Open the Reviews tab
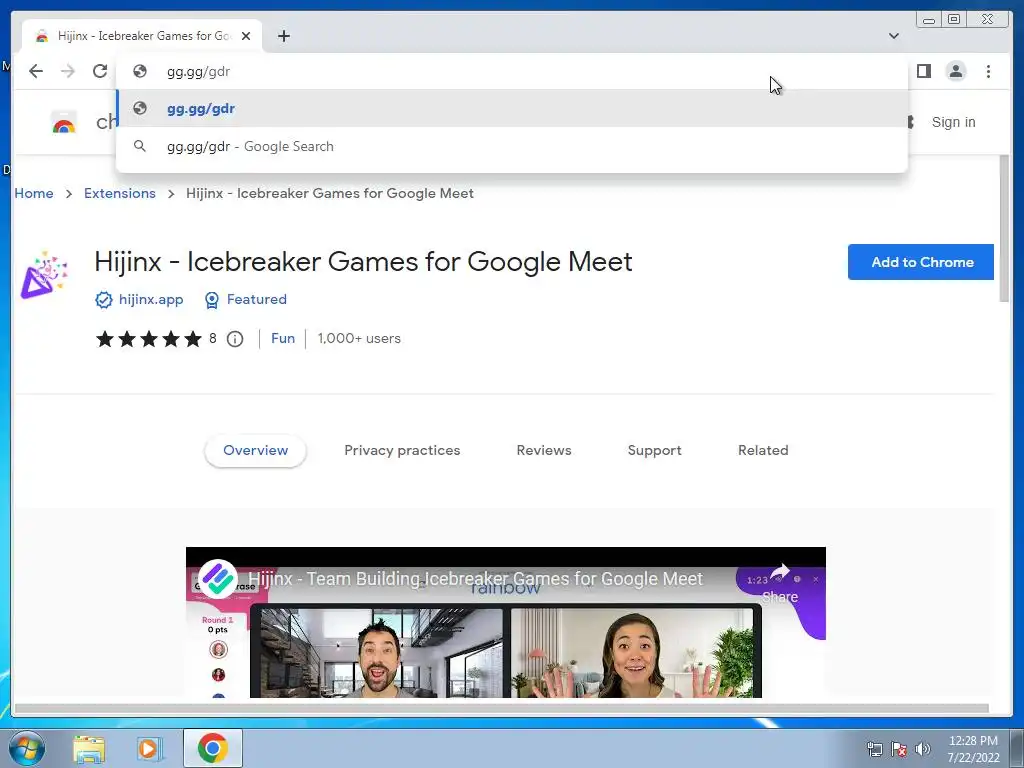 point(544,451)
